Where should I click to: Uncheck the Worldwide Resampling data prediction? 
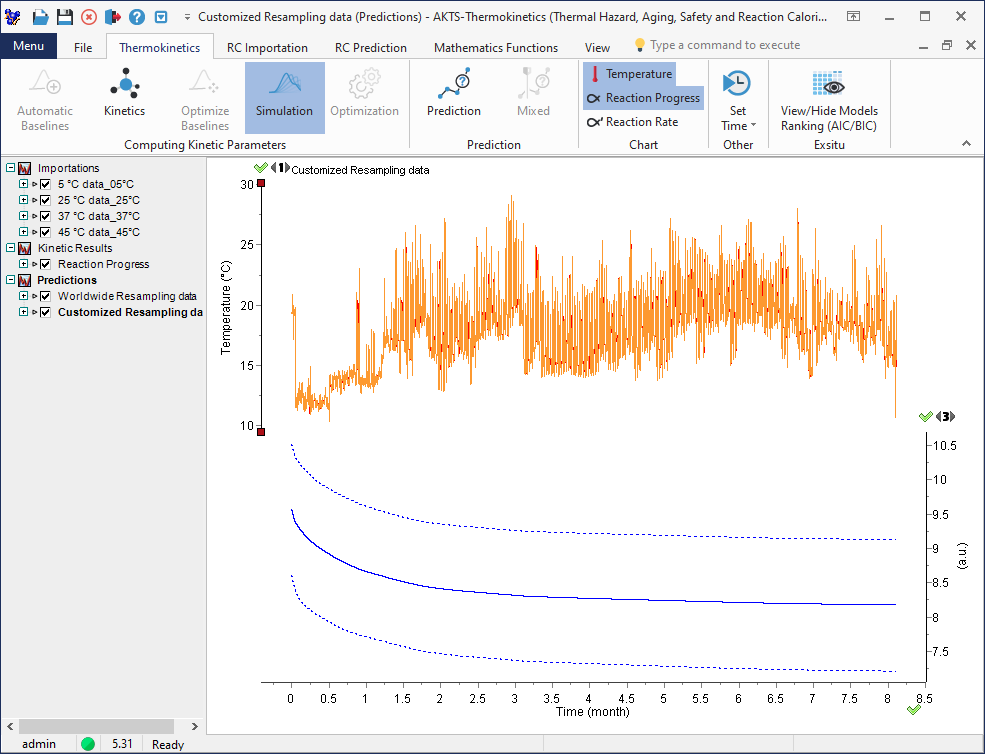point(44,296)
